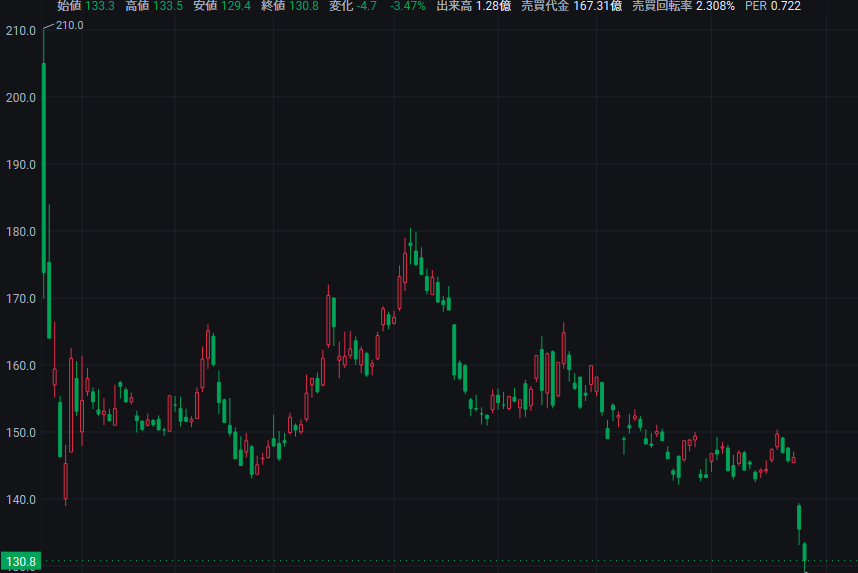
Task: Click the 180.0 price axis label
Action: click(x=21, y=232)
